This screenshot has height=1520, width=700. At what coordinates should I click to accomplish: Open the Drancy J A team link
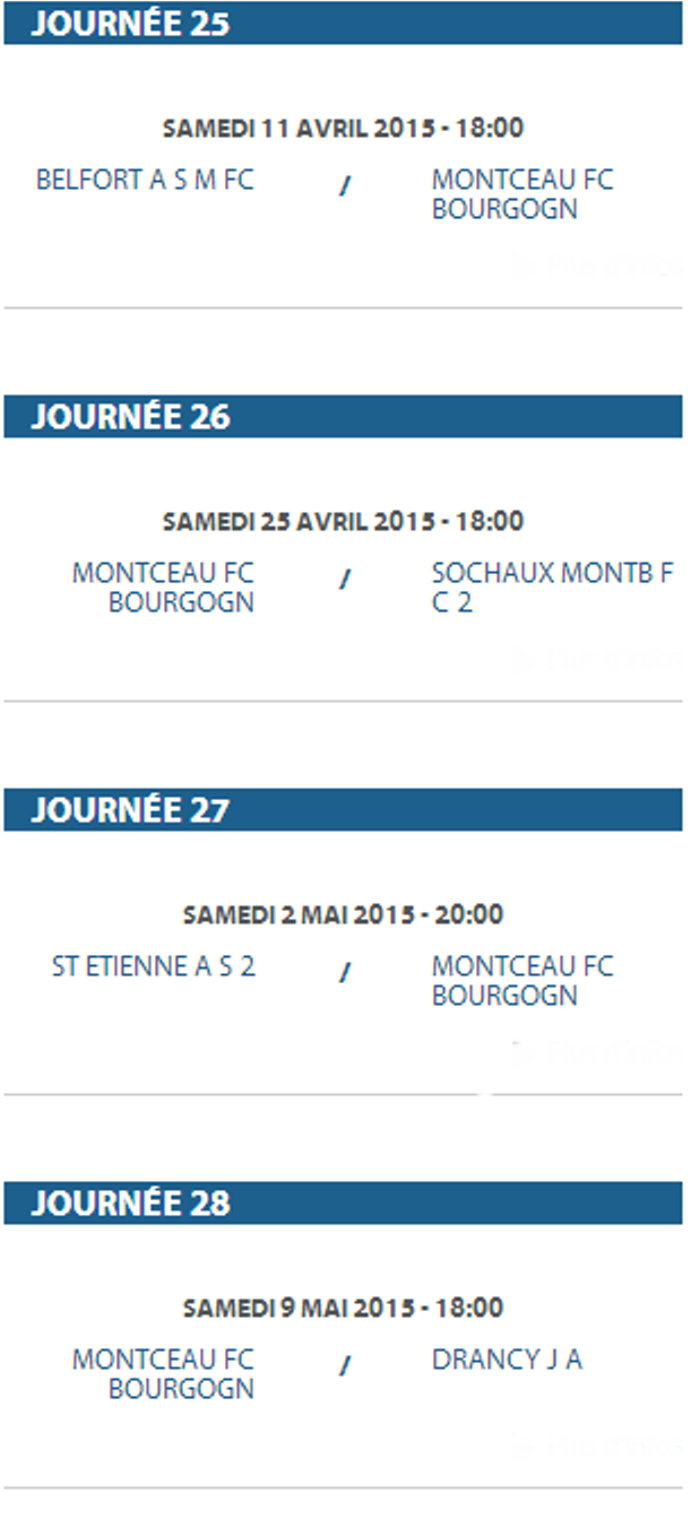[506, 1360]
